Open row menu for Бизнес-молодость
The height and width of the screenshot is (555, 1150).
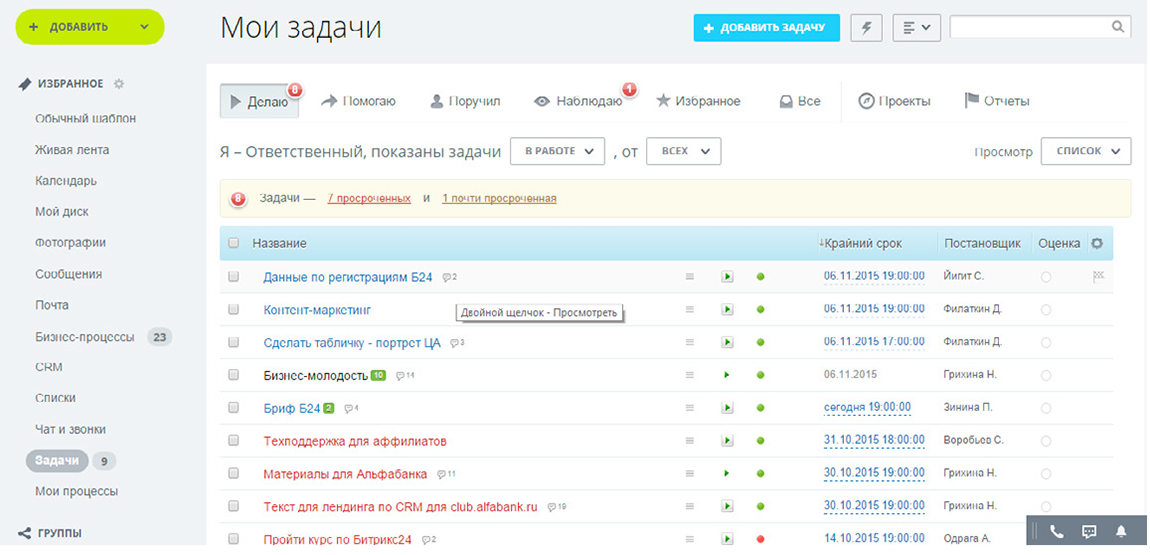pyautogui.click(x=689, y=375)
